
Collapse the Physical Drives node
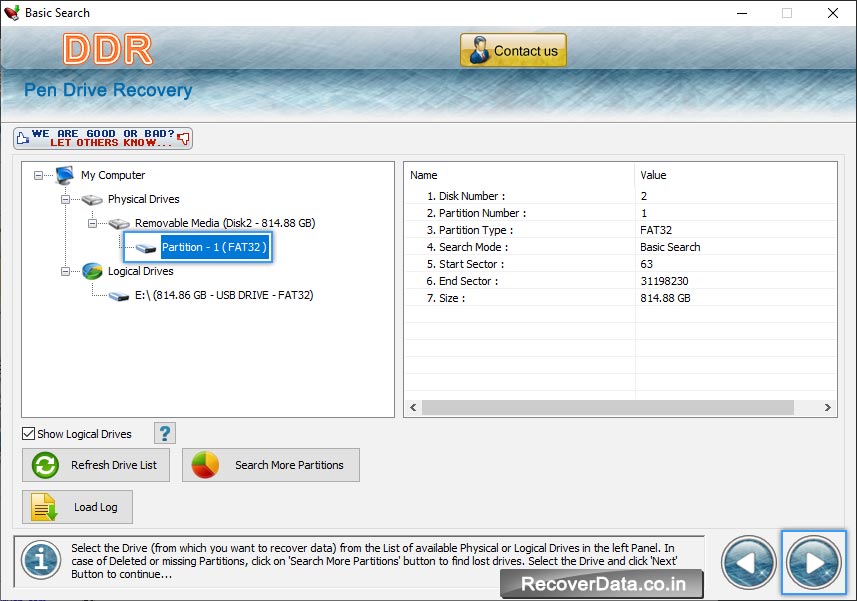point(65,199)
